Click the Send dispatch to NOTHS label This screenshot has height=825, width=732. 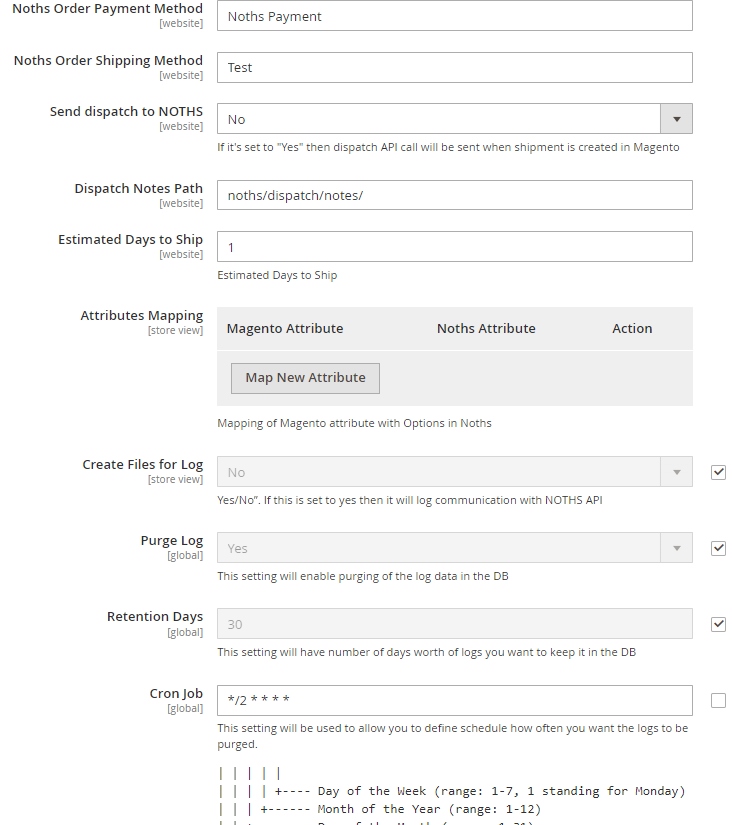click(126, 111)
